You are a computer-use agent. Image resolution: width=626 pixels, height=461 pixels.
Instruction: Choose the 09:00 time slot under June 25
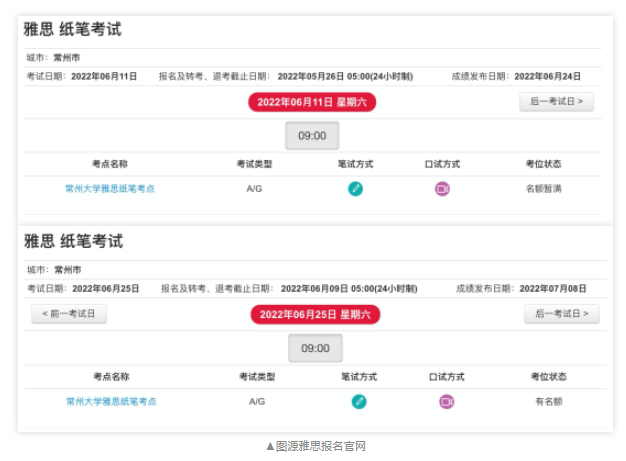click(x=315, y=348)
